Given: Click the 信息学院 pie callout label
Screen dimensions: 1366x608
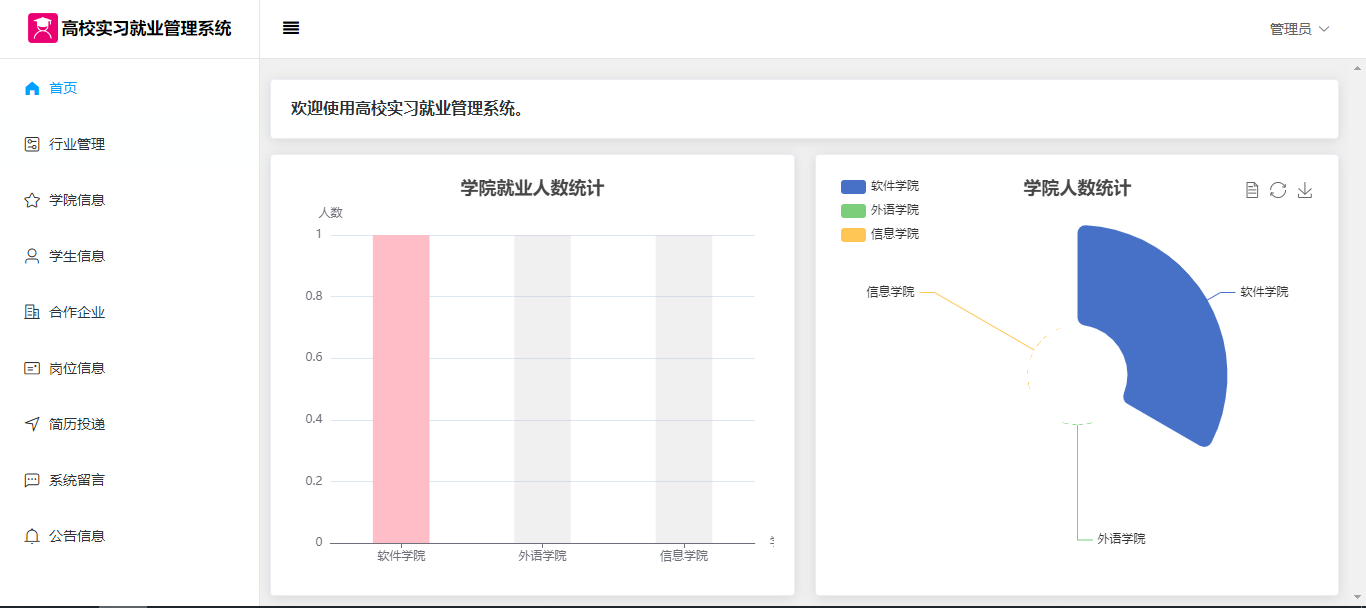Looking at the screenshot, I should pyautogui.click(x=890, y=292).
